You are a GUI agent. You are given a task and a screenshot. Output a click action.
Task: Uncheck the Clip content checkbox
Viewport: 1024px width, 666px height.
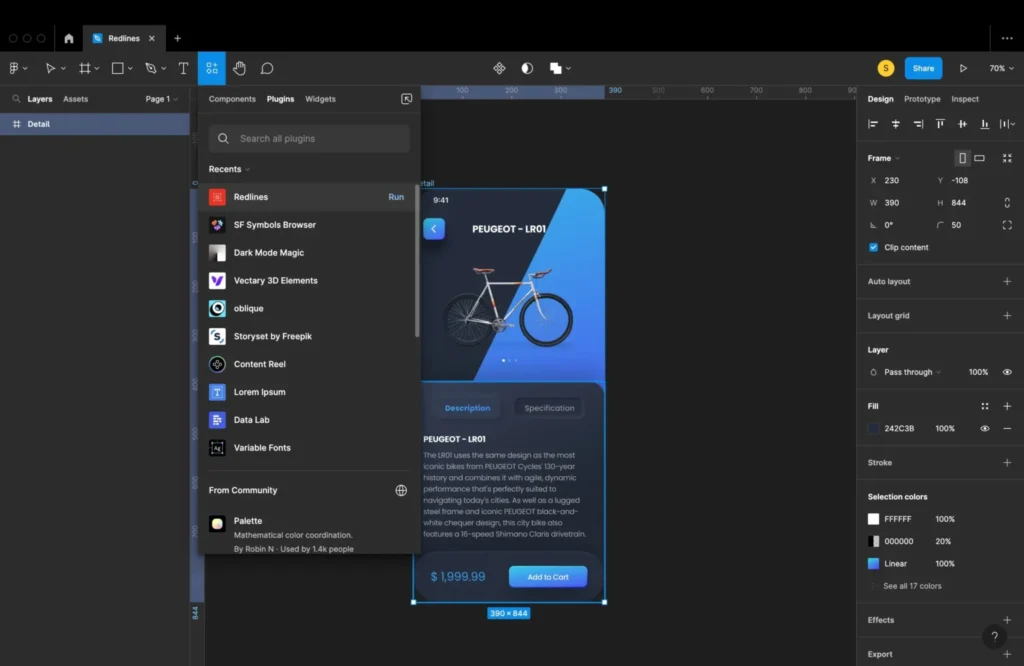(873, 247)
